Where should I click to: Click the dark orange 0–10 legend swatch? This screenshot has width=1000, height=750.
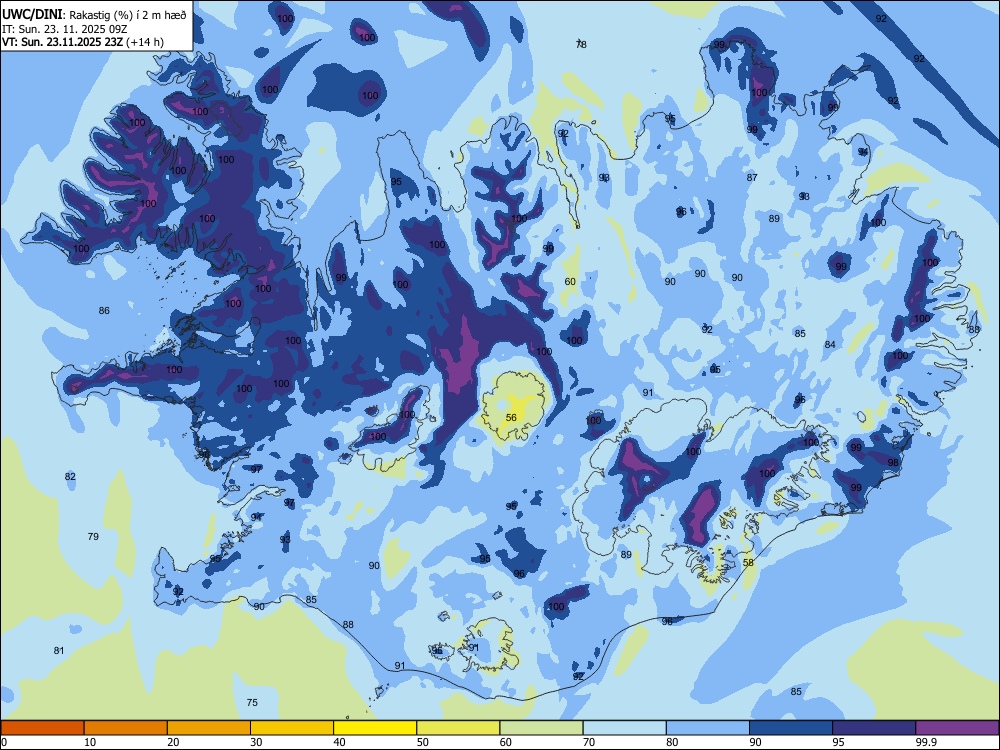[x=42, y=728]
